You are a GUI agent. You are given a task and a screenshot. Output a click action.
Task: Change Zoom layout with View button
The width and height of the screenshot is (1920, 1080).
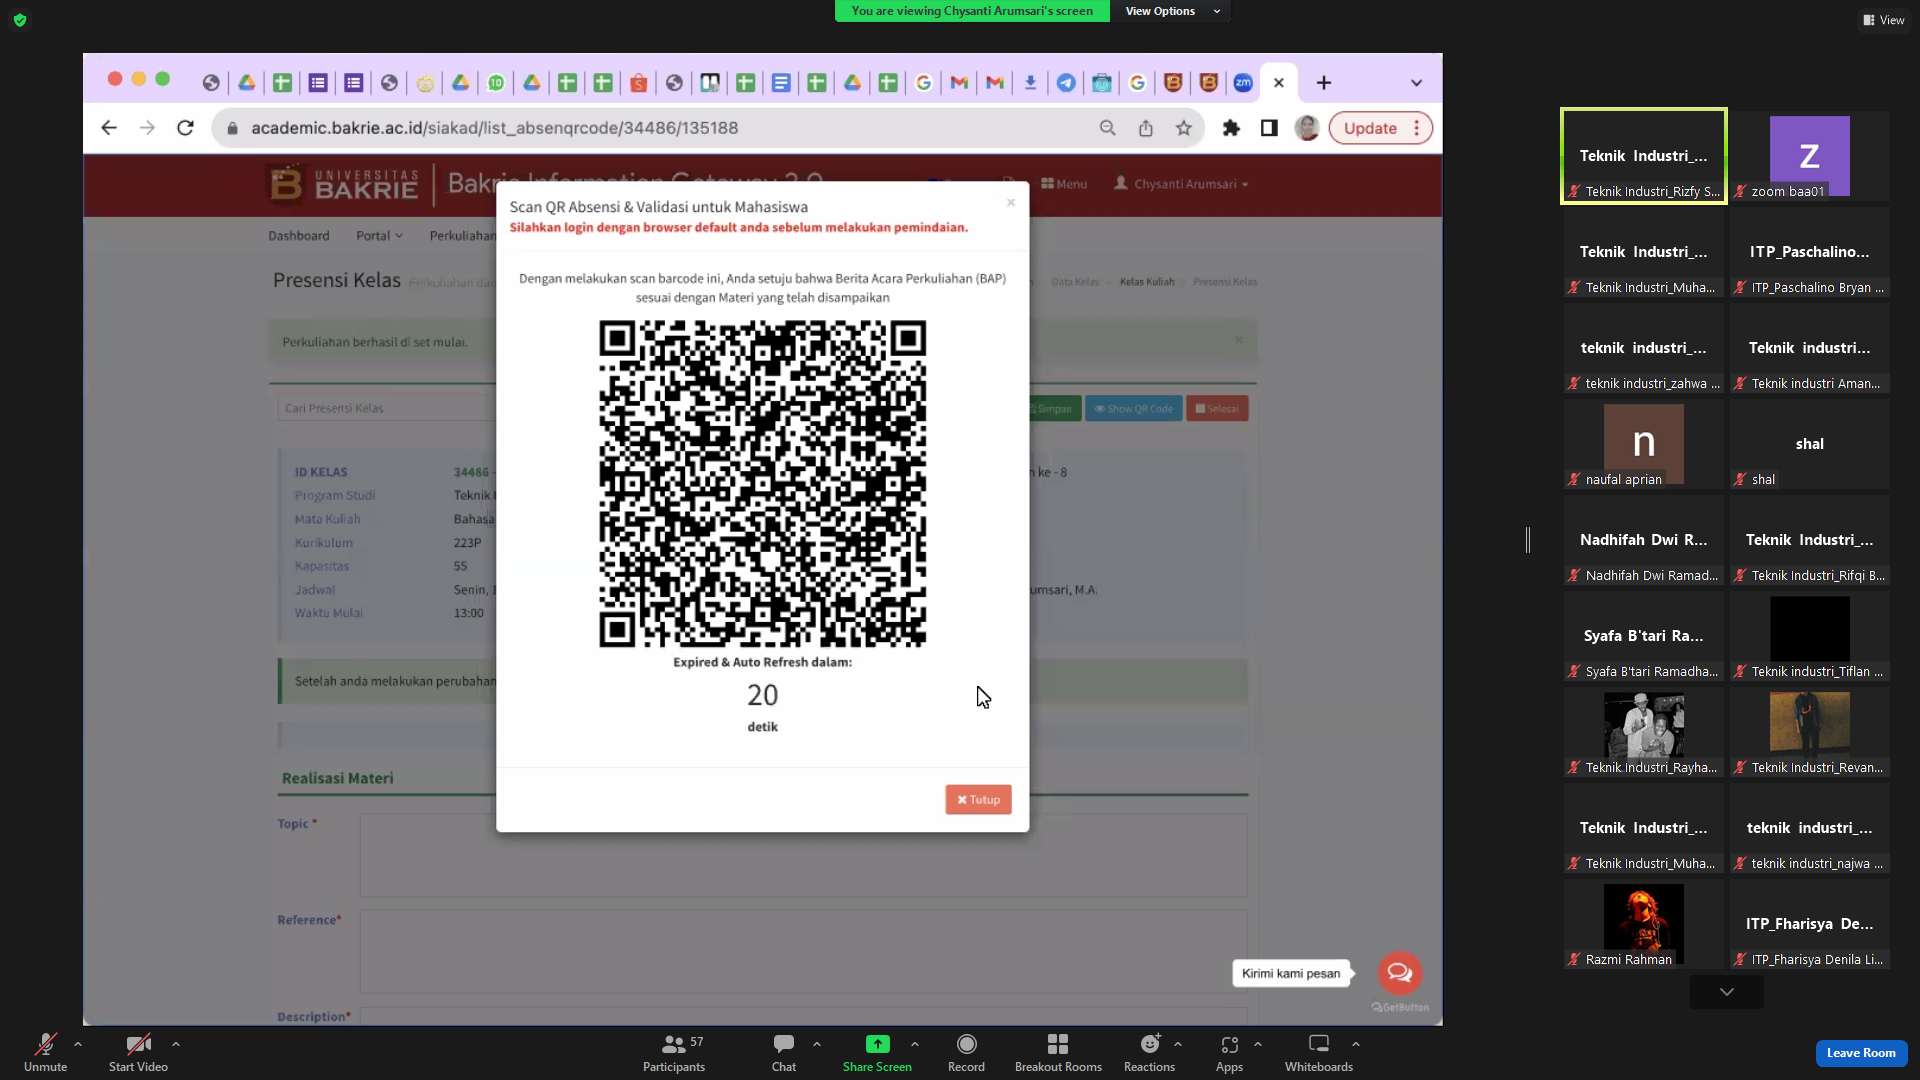tap(1884, 20)
